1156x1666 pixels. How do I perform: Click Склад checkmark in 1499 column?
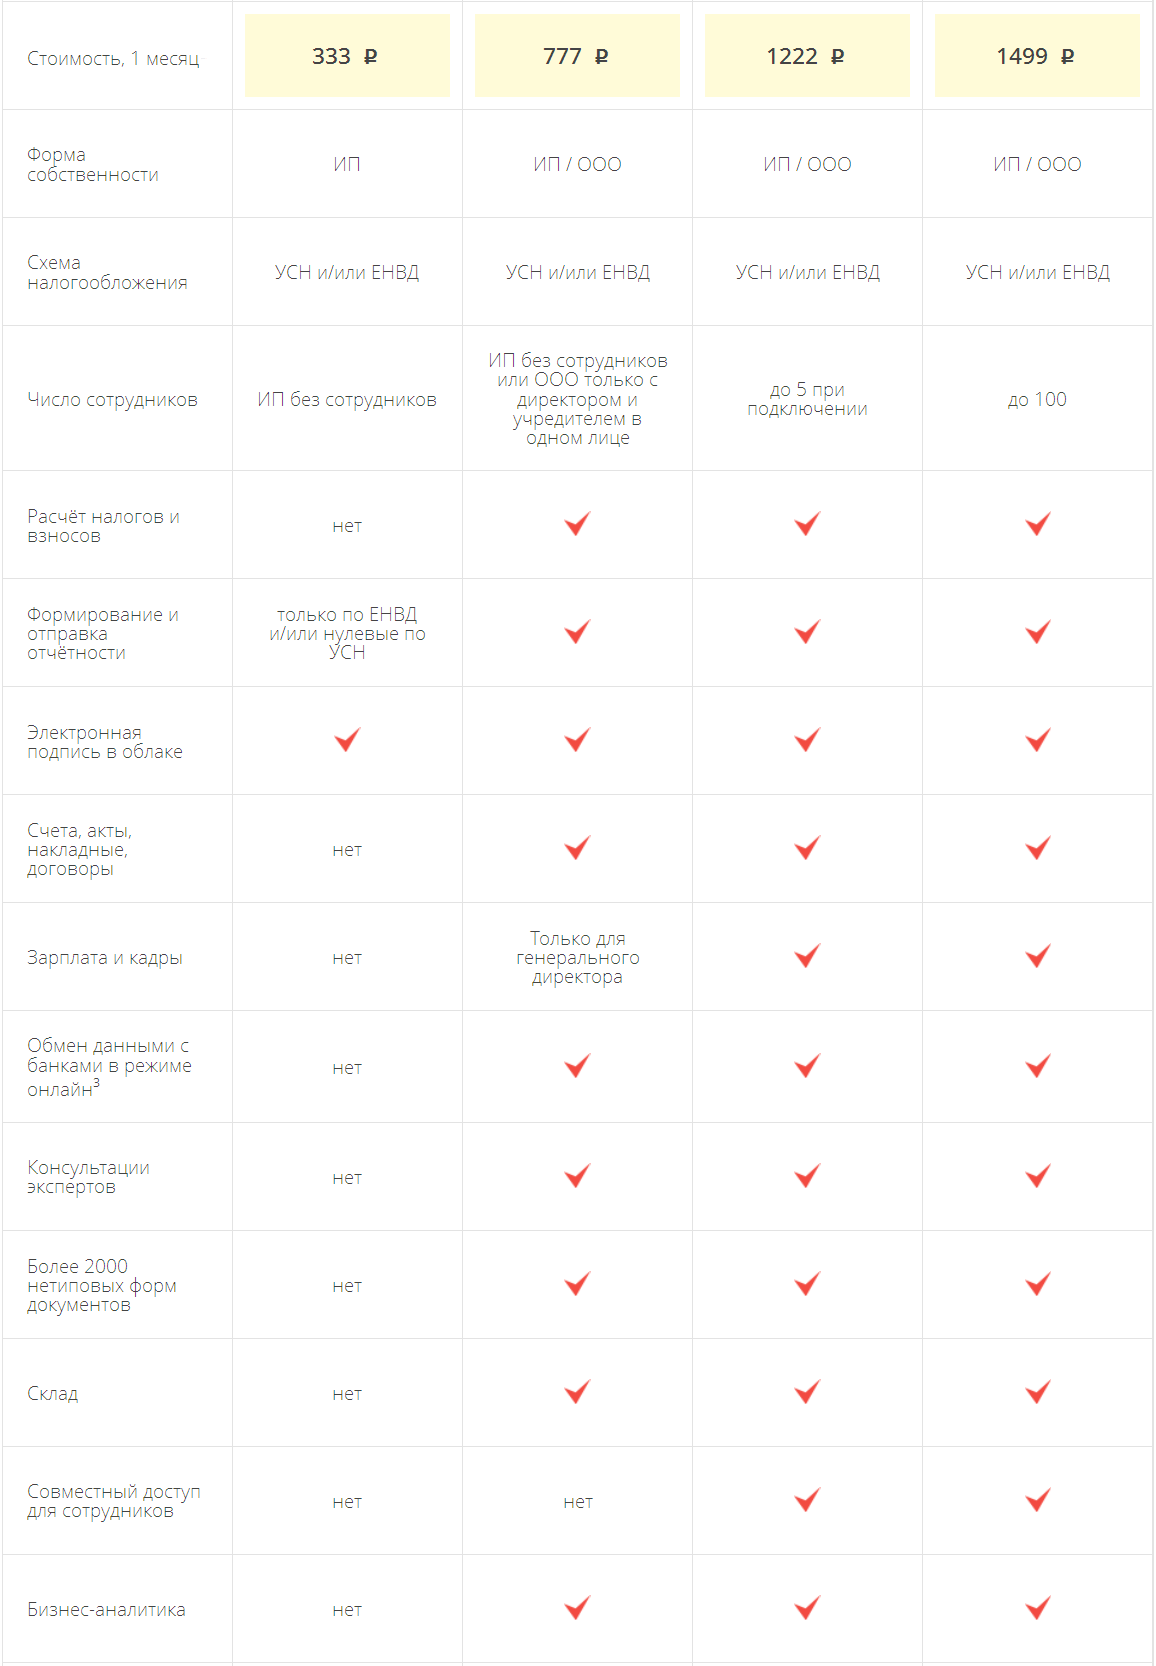pyautogui.click(x=1037, y=1392)
